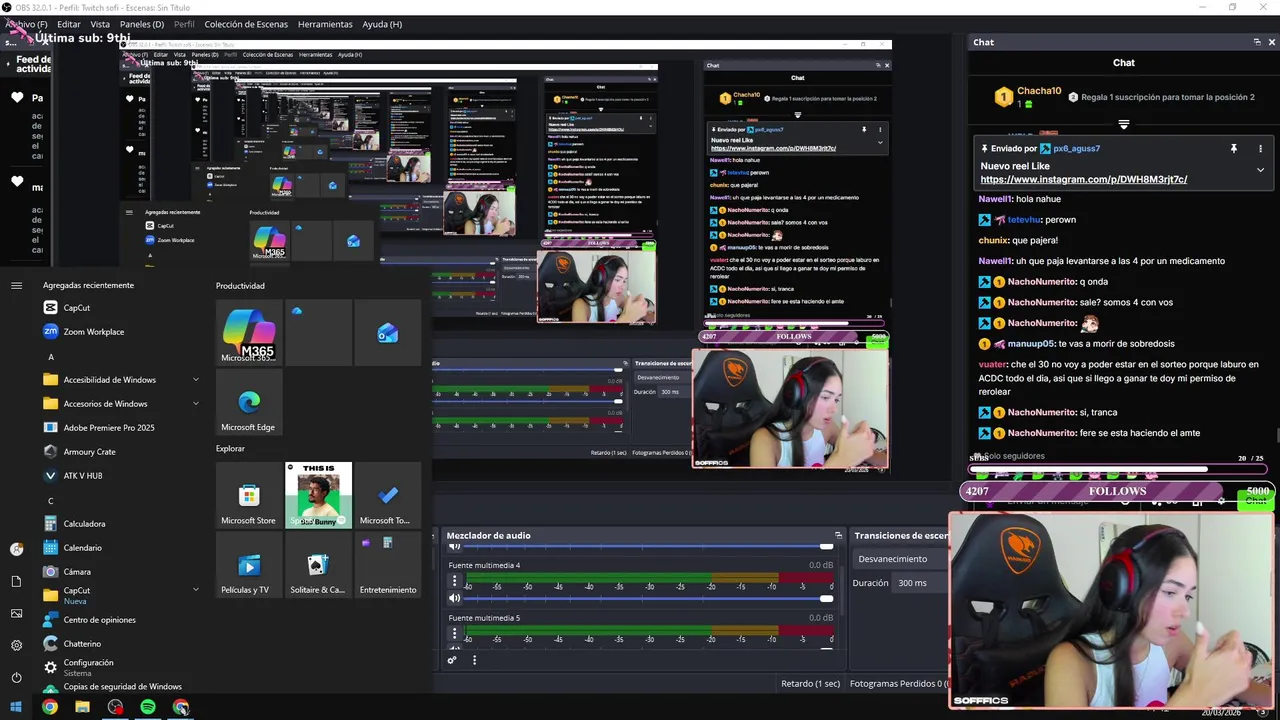This screenshot has width=1280, height=720.
Task: Launch Armoury Crate app
Action: pyautogui.click(x=120, y=452)
